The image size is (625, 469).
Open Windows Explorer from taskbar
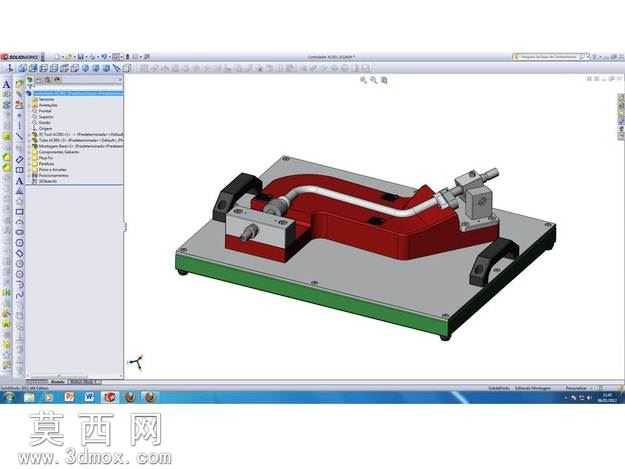click(x=29, y=397)
